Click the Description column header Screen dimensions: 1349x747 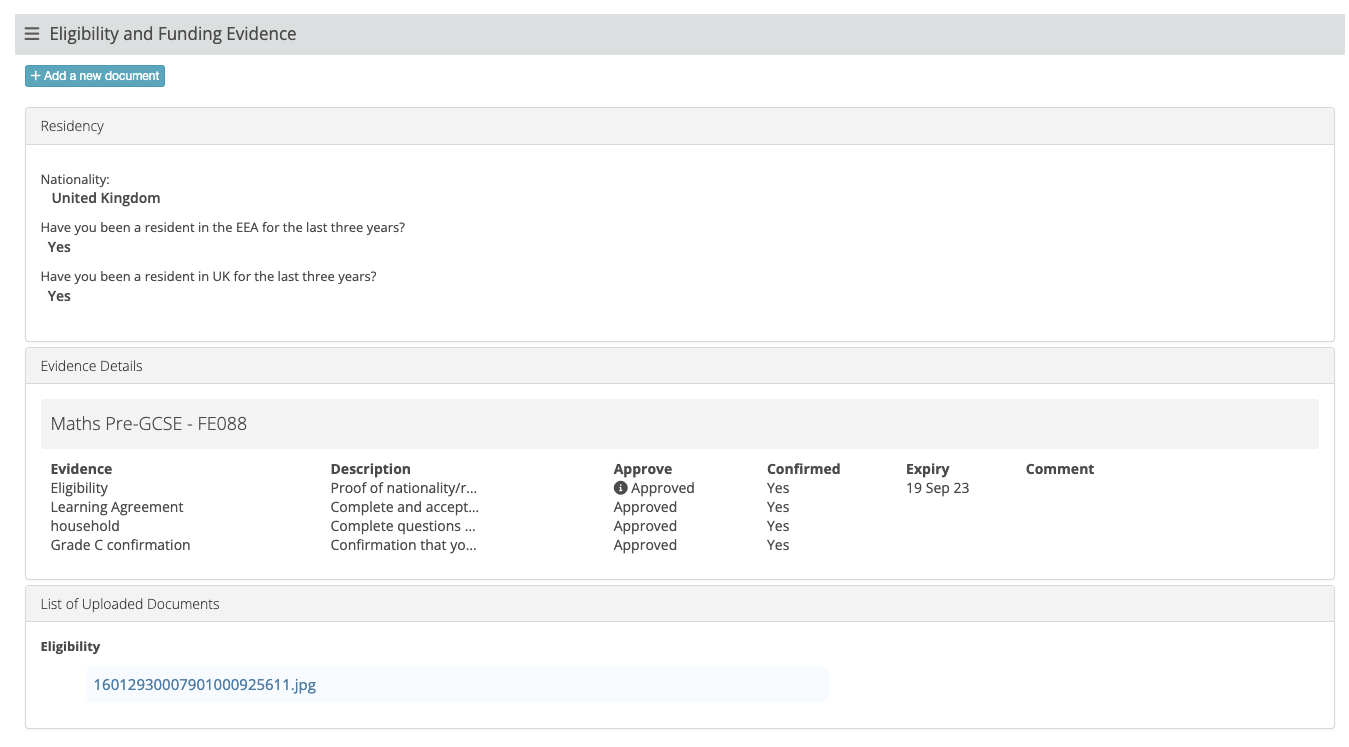point(370,469)
